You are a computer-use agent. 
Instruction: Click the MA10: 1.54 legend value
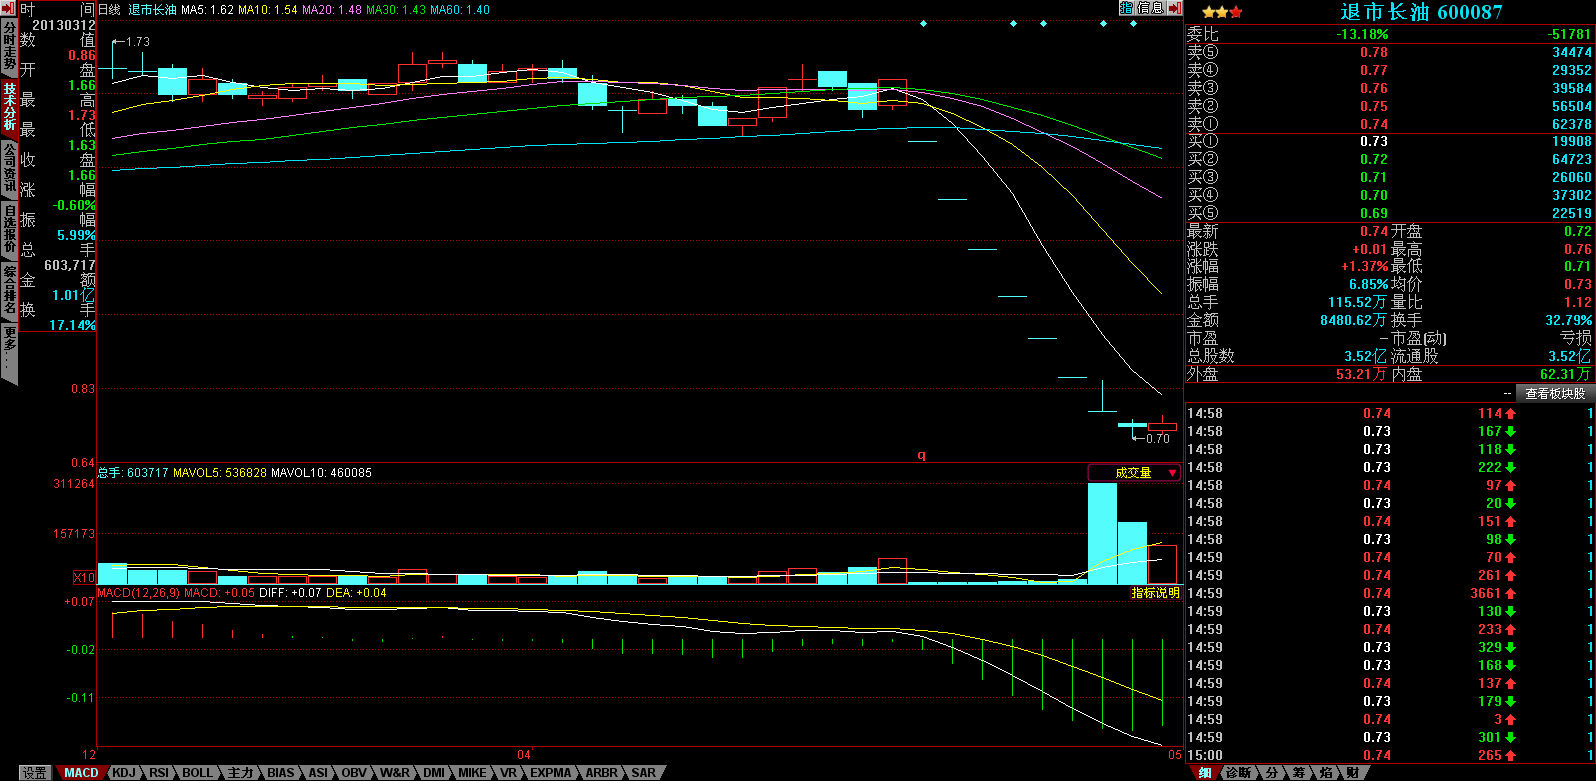(268, 9)
